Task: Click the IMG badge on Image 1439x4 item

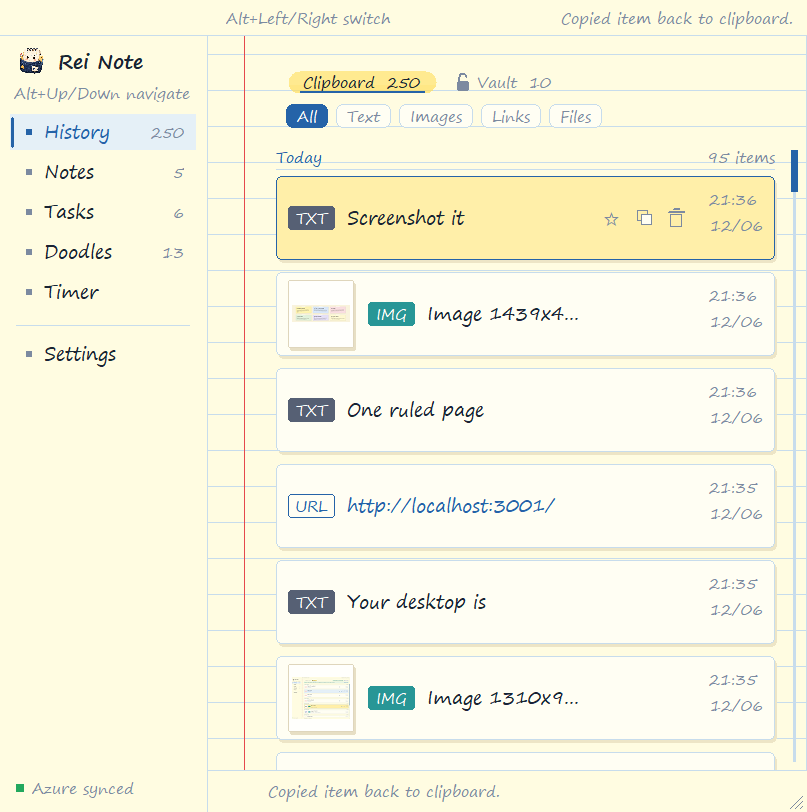Action: tap(391, 314)
